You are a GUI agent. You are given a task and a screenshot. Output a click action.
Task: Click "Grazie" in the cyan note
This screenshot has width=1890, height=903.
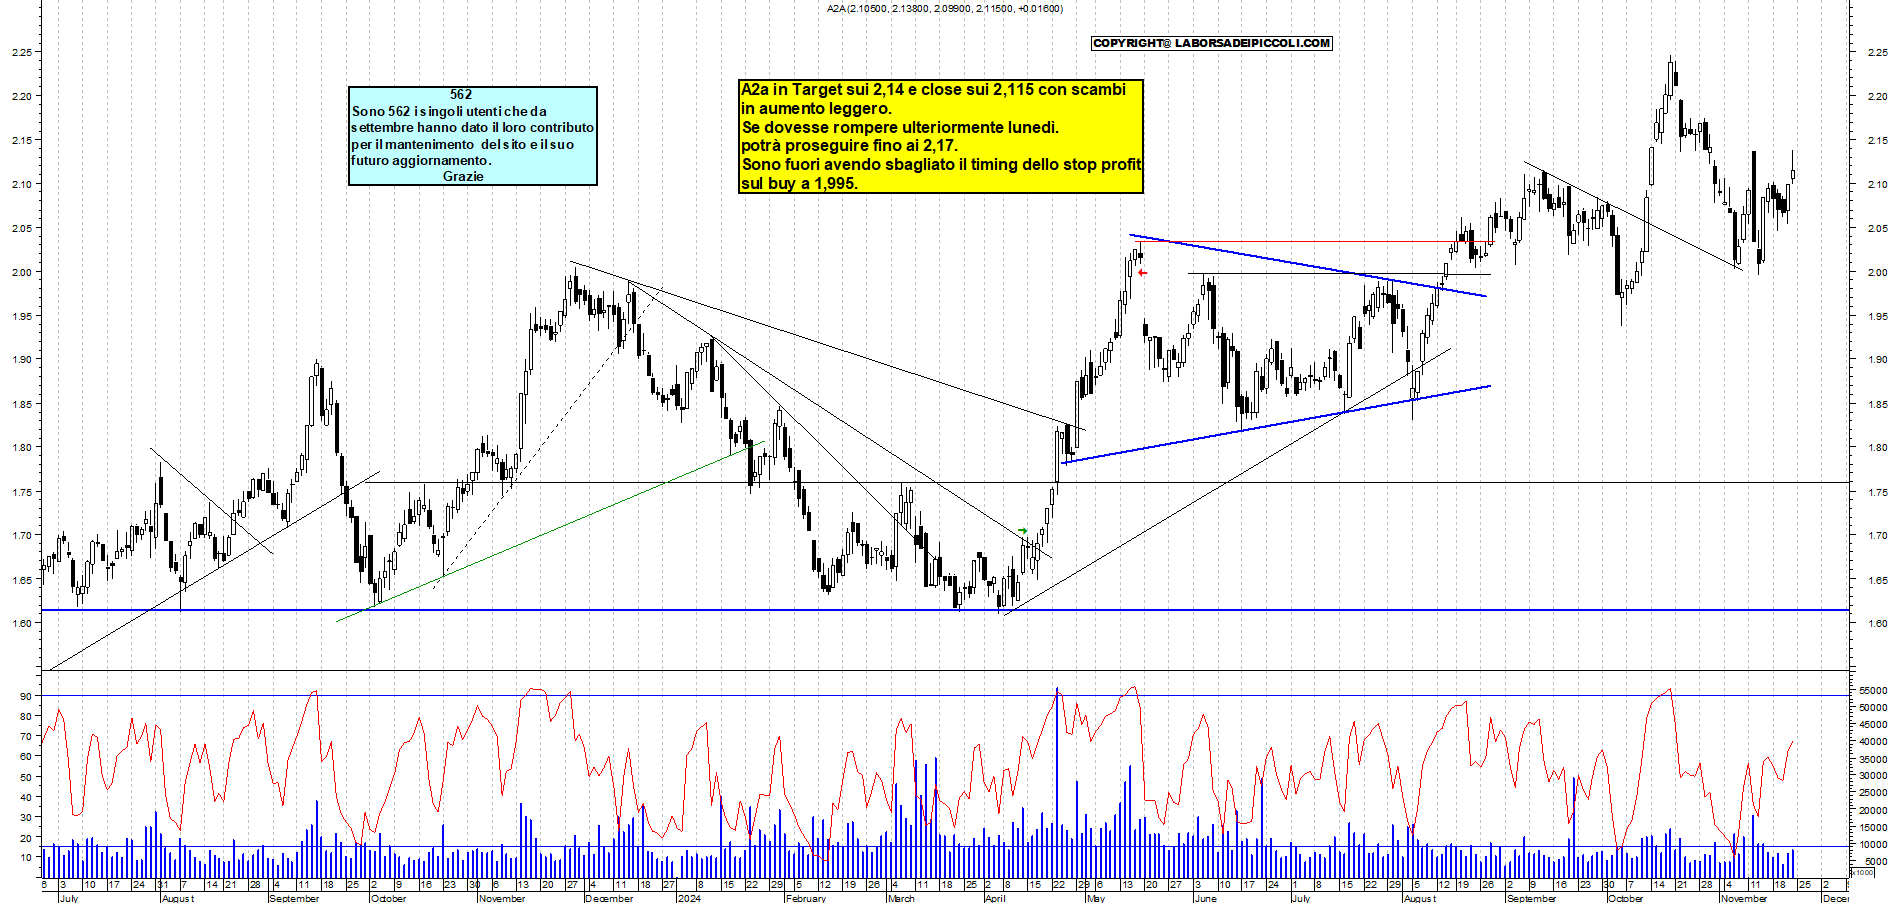(x=463, y=176)
